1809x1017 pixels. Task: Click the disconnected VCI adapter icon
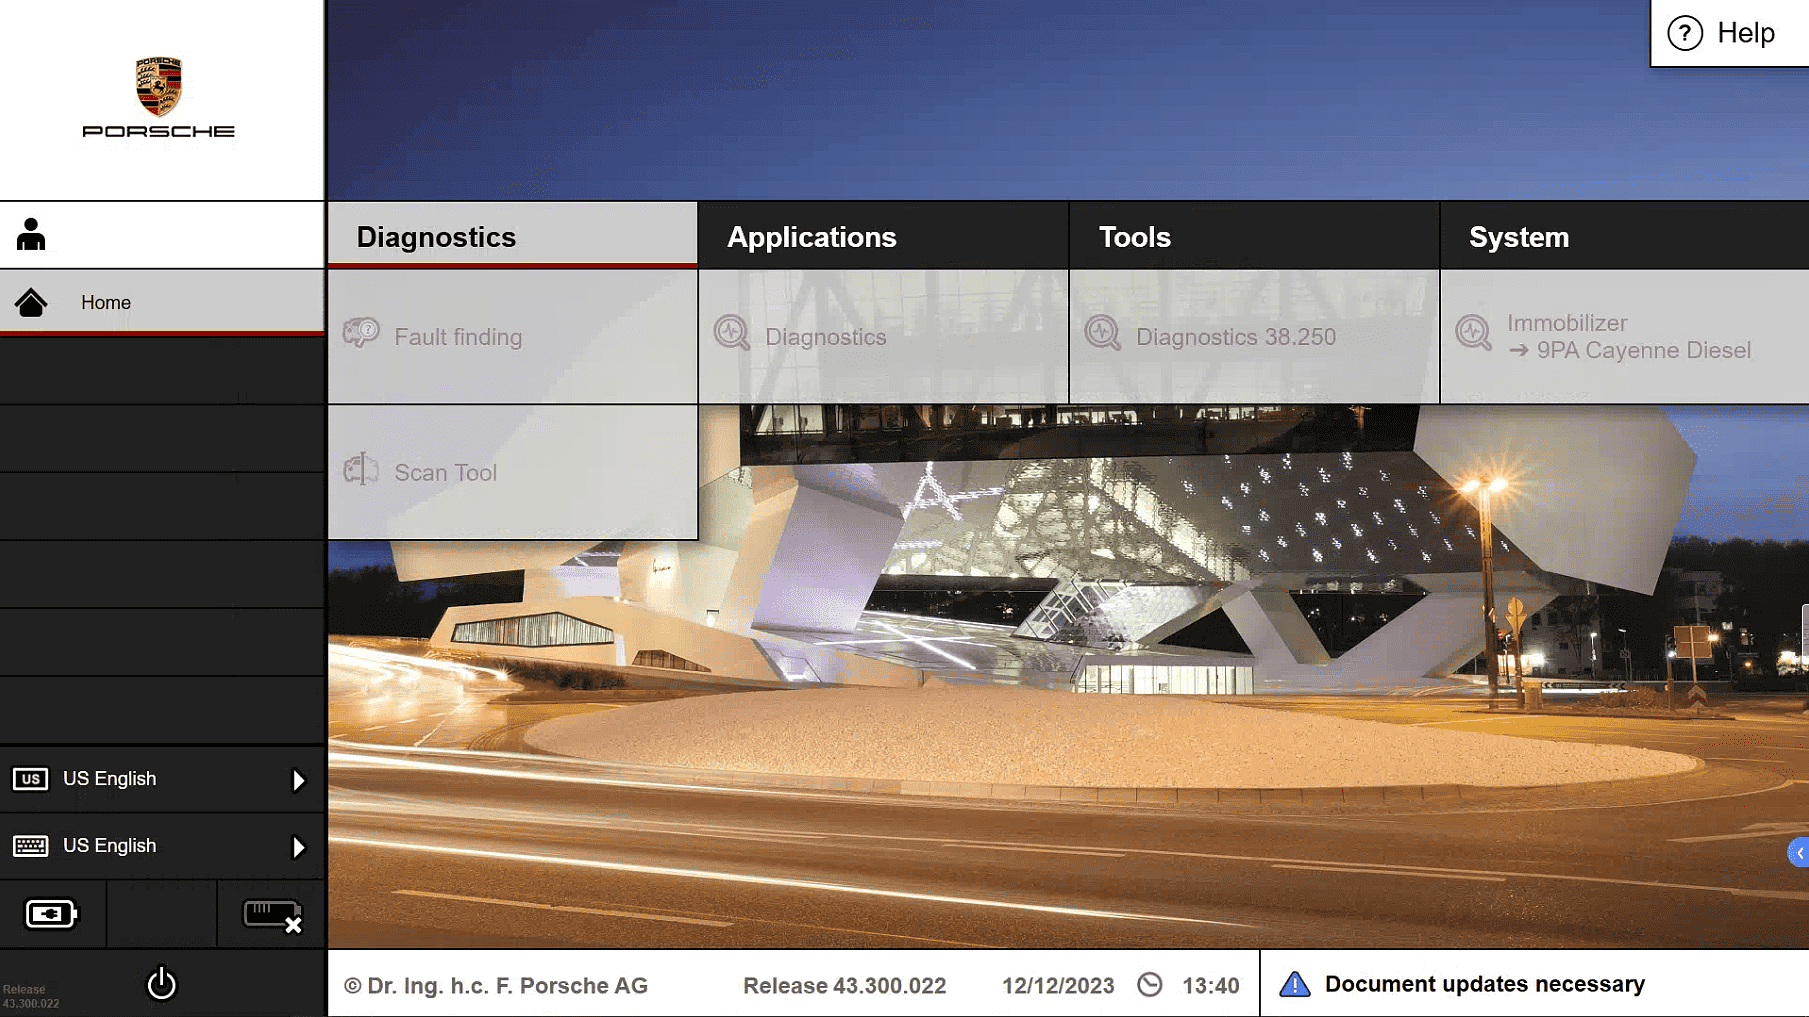[272, 915]
